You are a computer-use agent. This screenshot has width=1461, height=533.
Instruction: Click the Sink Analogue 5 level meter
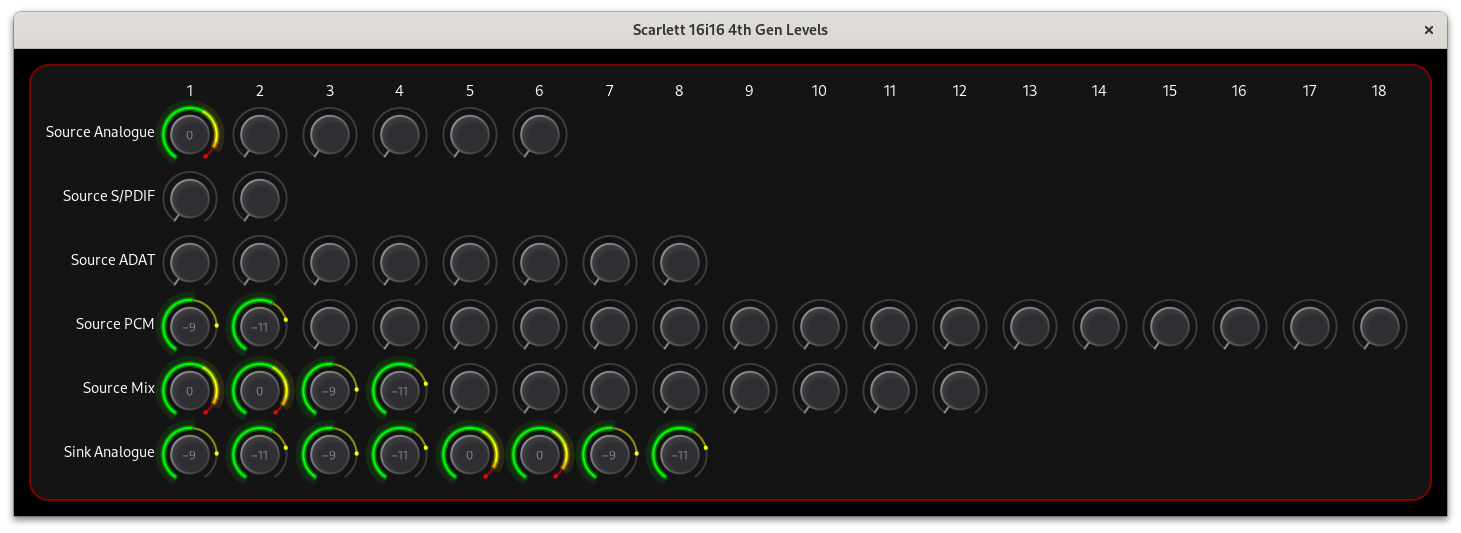click(470, 453)
